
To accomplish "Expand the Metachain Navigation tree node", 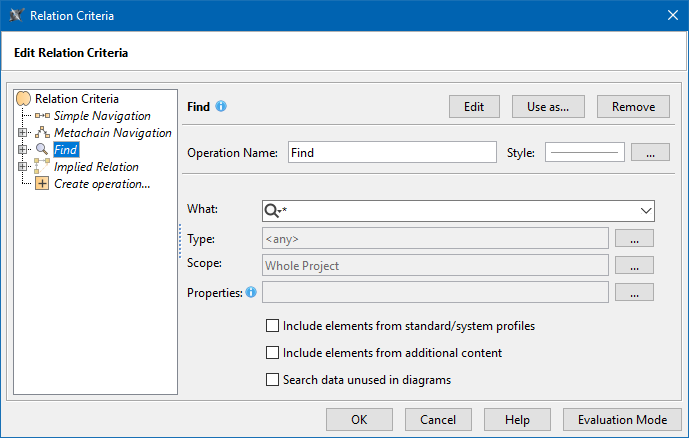I will pyautogui.click(x=23, y=133).
